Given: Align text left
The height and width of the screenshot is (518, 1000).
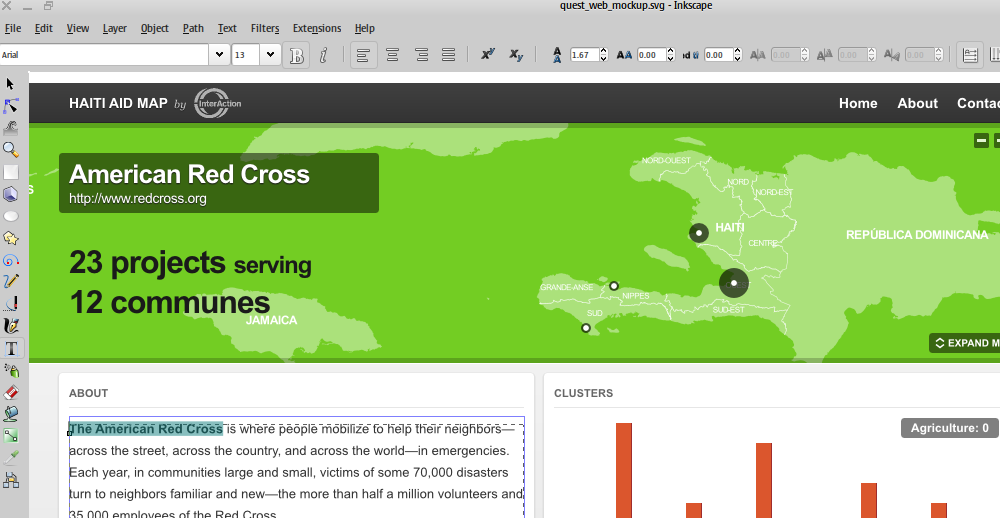Looking at the screenshot, I should point(363,56).
